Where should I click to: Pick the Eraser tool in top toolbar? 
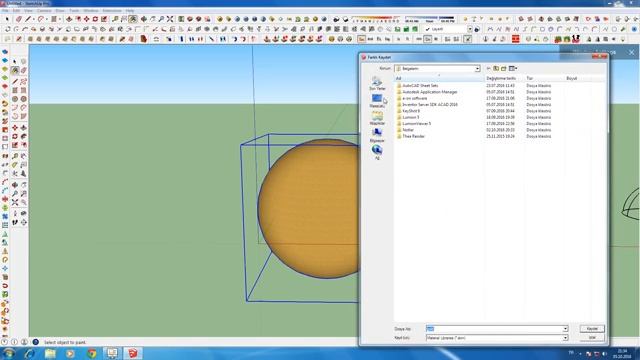click(19, 19)
